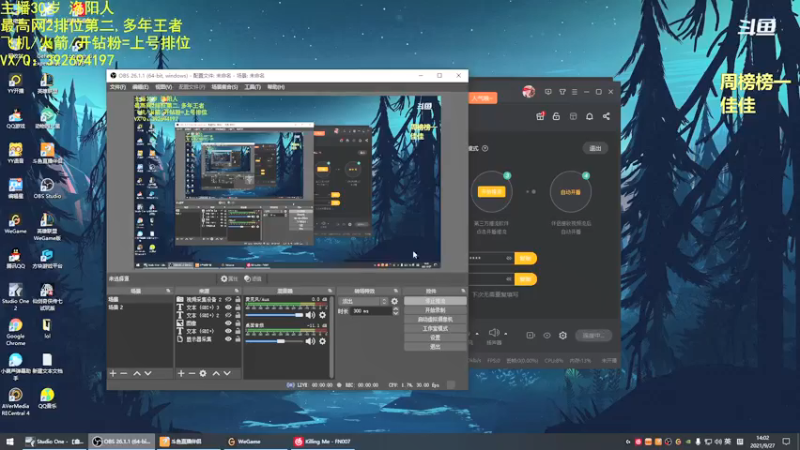Hide the 图像 source with eye icon
This screenshot has height=450, width=800.
[228, 323]
